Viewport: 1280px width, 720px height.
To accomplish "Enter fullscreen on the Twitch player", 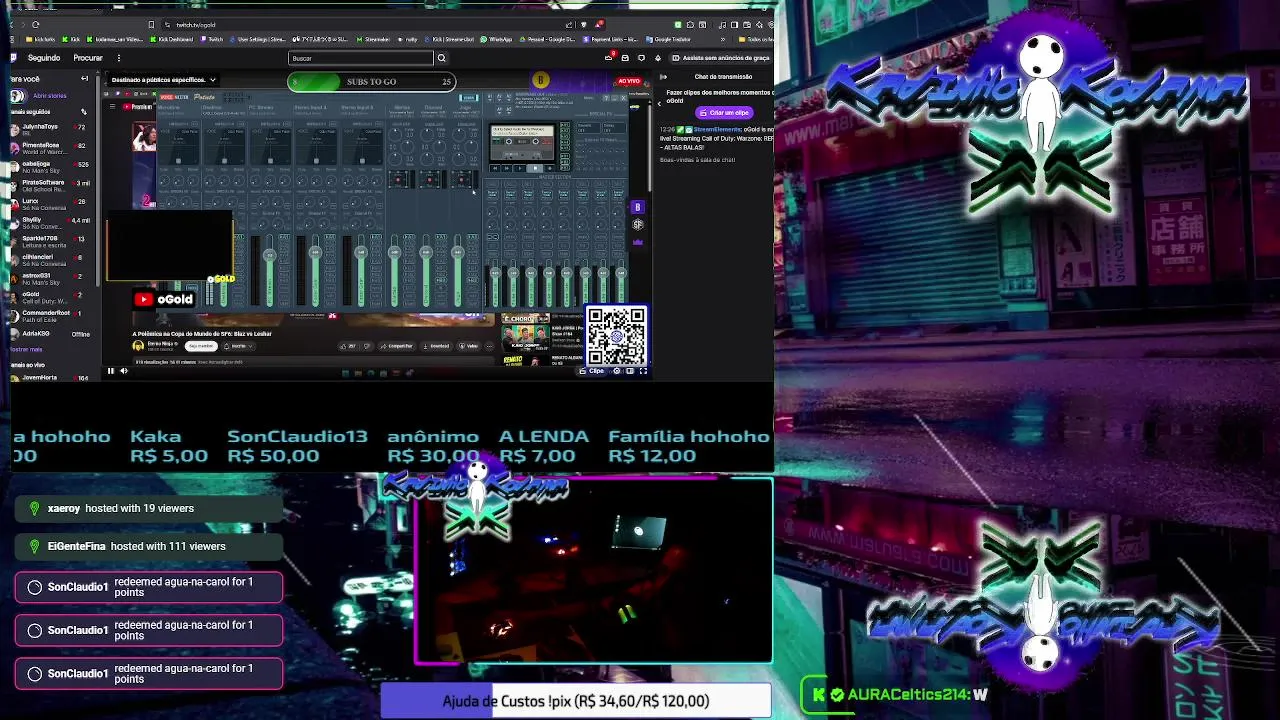I will pyautogui.click(x=643, y=370).
